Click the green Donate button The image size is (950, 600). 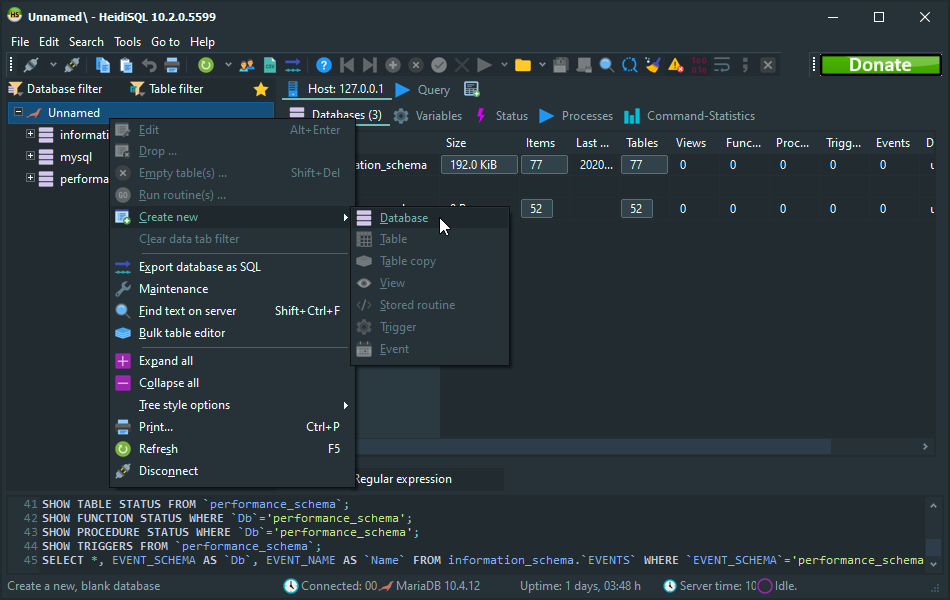tap(880, 65)
